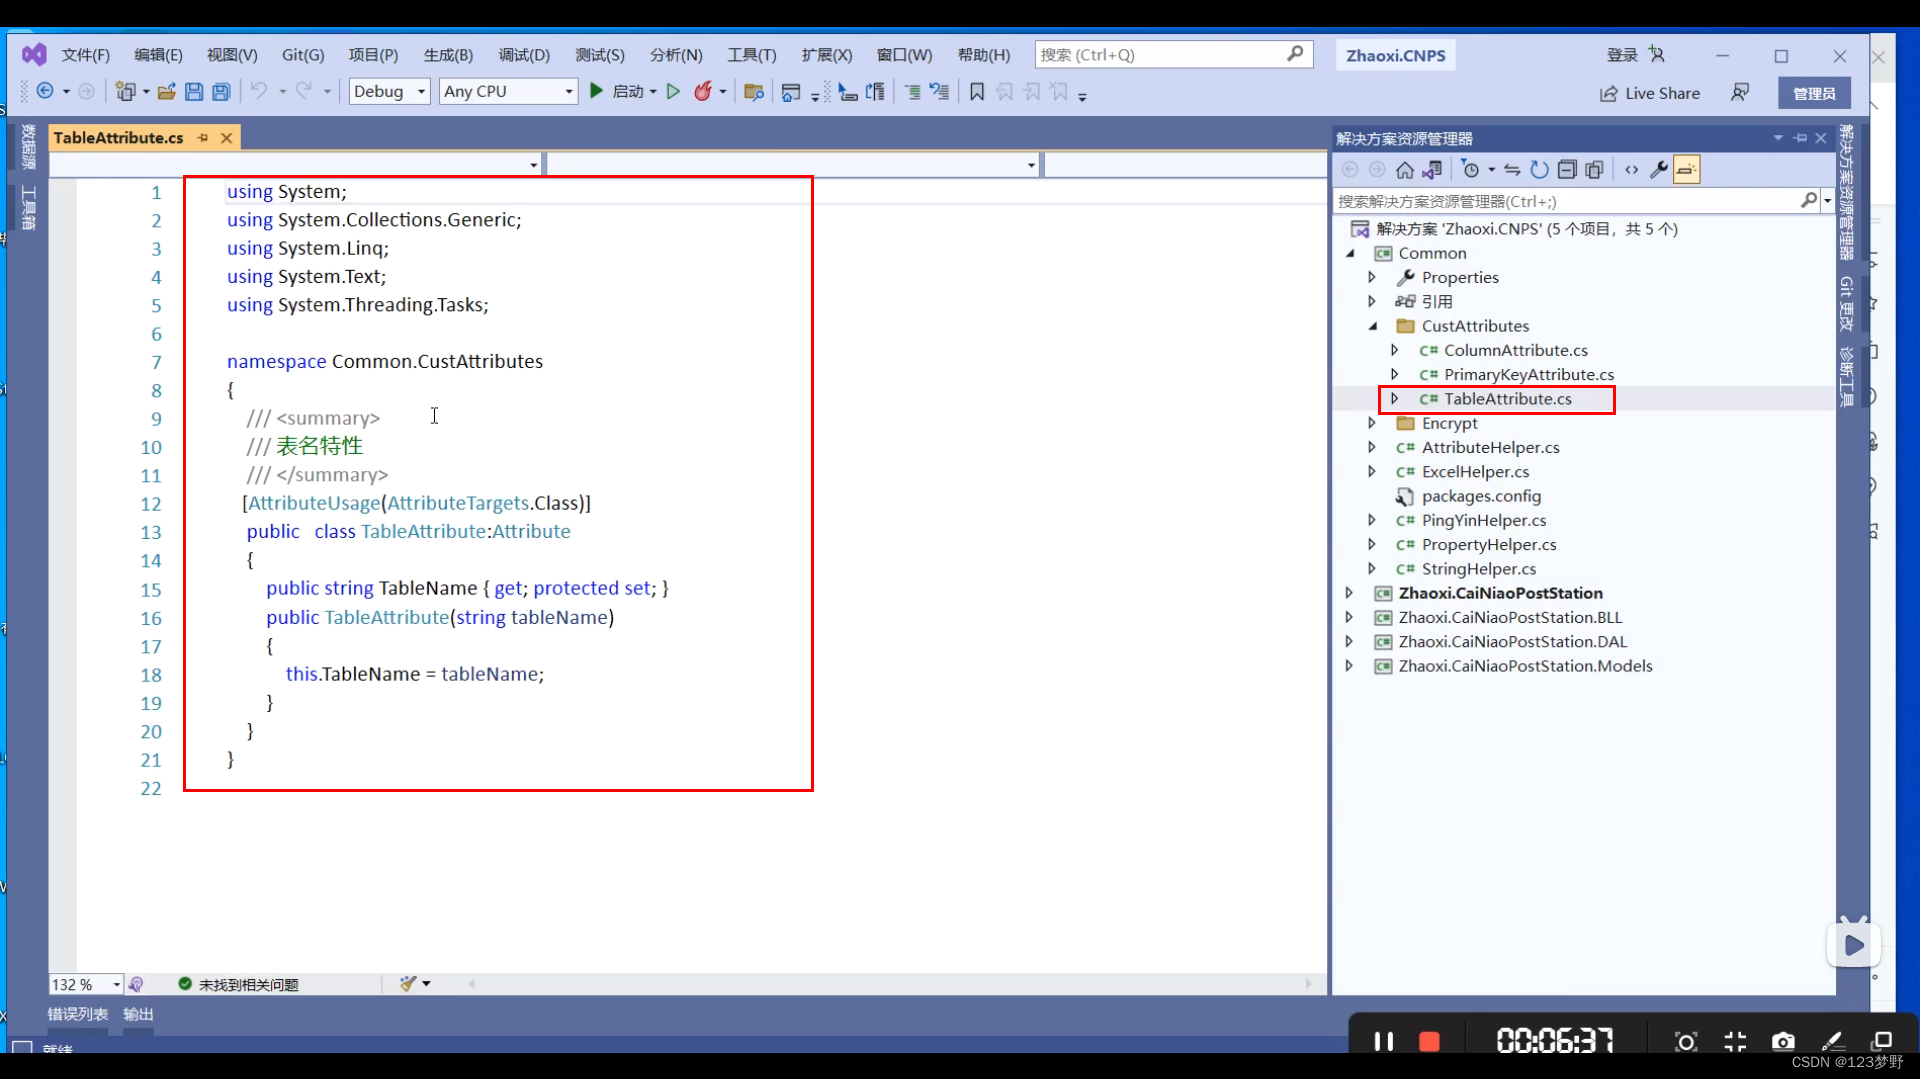Click sync with active document icon
The height and width of the screenshot is (1079, 1920).
(1512, 170)
